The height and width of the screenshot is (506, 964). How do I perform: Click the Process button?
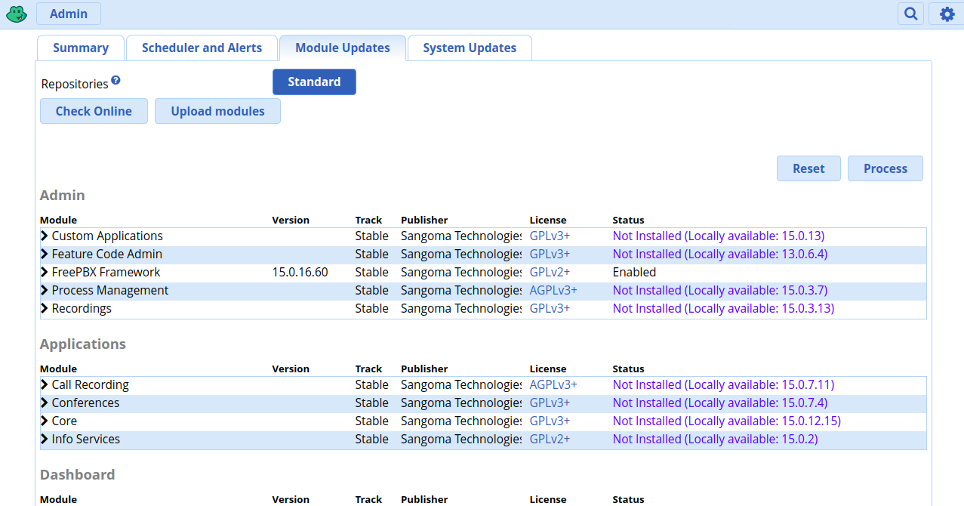(x=885, y=168)
